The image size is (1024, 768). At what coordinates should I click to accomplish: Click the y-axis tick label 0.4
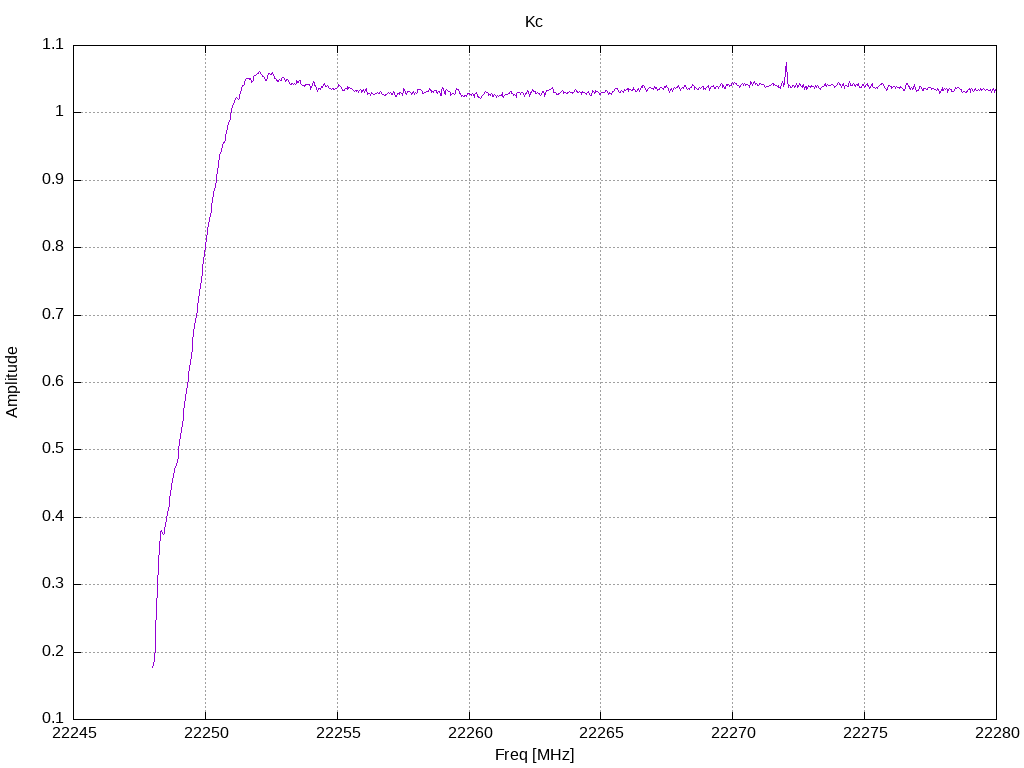[53, 517]
